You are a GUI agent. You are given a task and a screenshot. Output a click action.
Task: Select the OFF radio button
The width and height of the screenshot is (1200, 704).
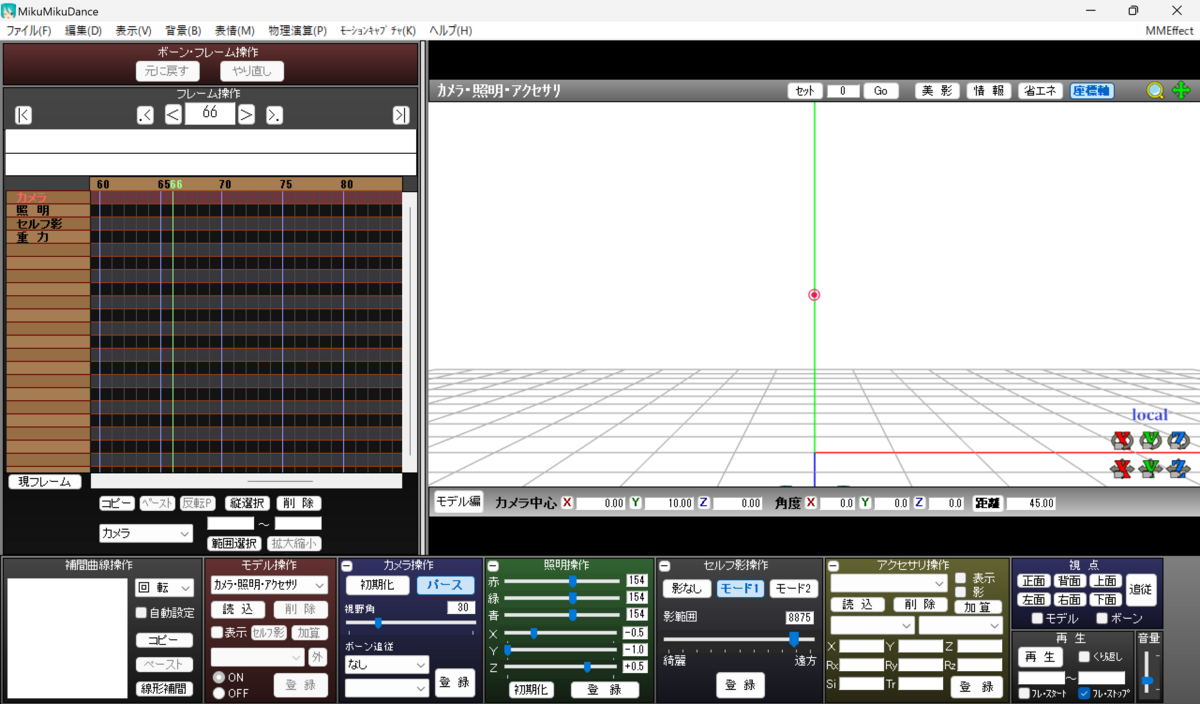pyautogui.click(x=219, y=693)
